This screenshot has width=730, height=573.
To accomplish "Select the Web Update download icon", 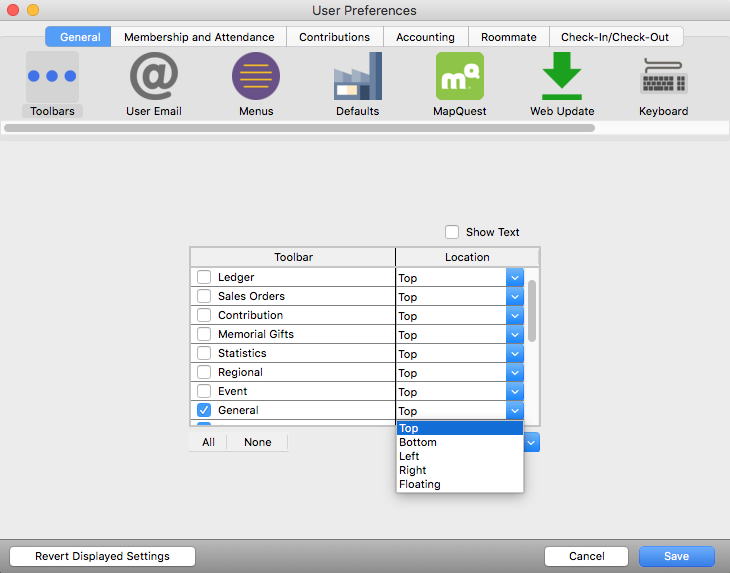I will click(562, 78).
